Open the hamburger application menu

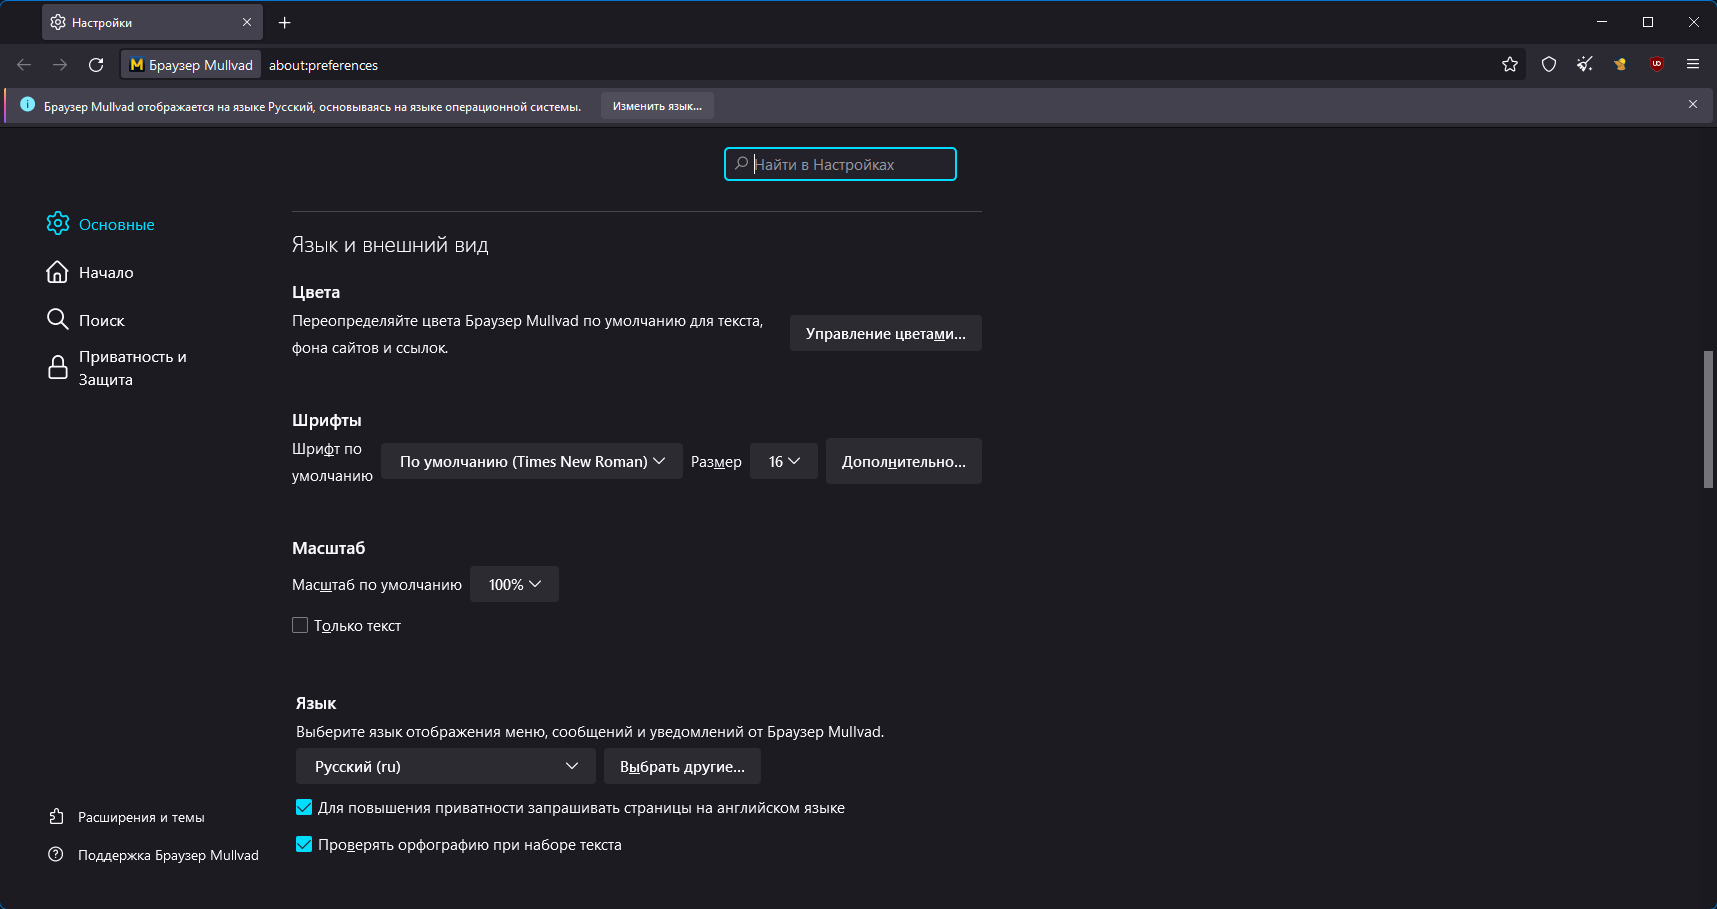1693,65
